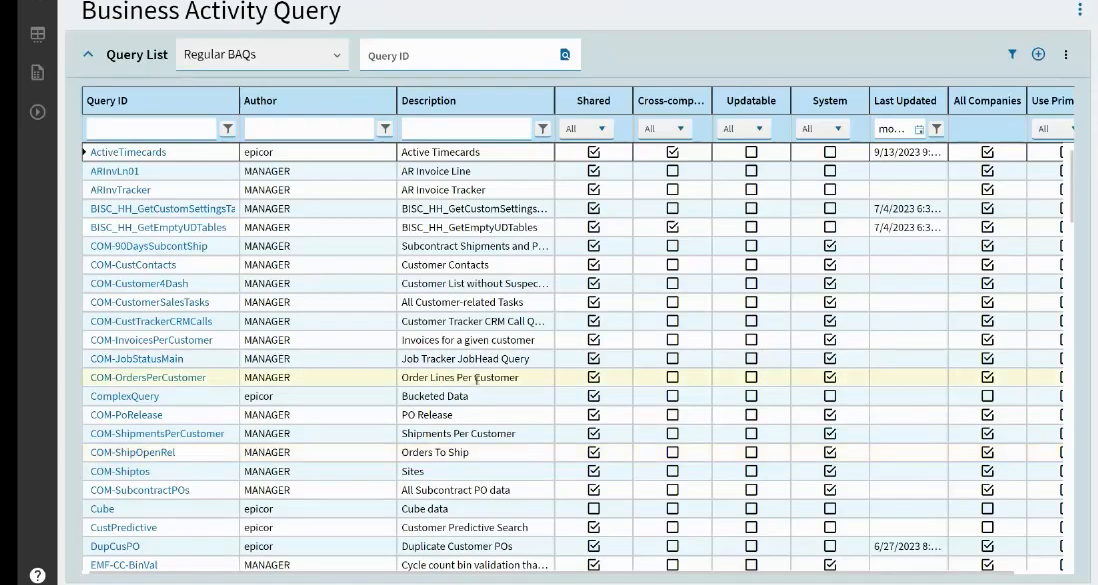Open the COM-ShipOpenRel query link
Screen dimensions: 1098x585
point(132,453)
